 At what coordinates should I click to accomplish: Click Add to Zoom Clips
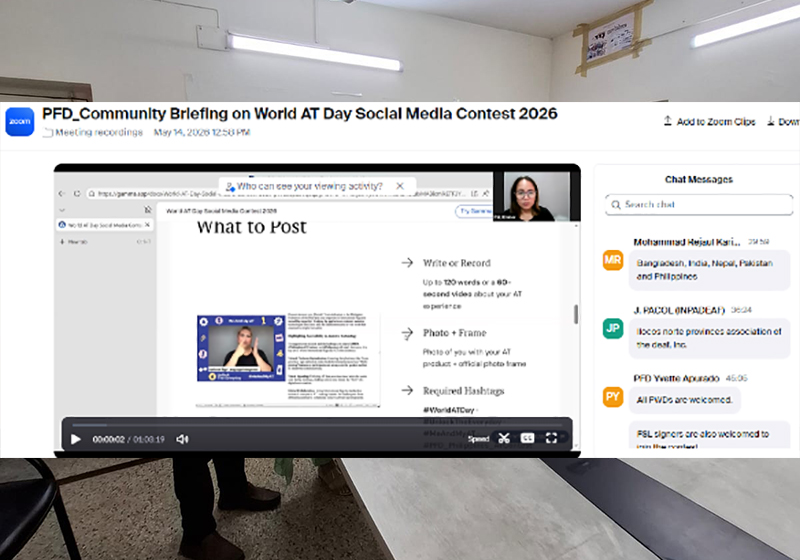(709, 121)
